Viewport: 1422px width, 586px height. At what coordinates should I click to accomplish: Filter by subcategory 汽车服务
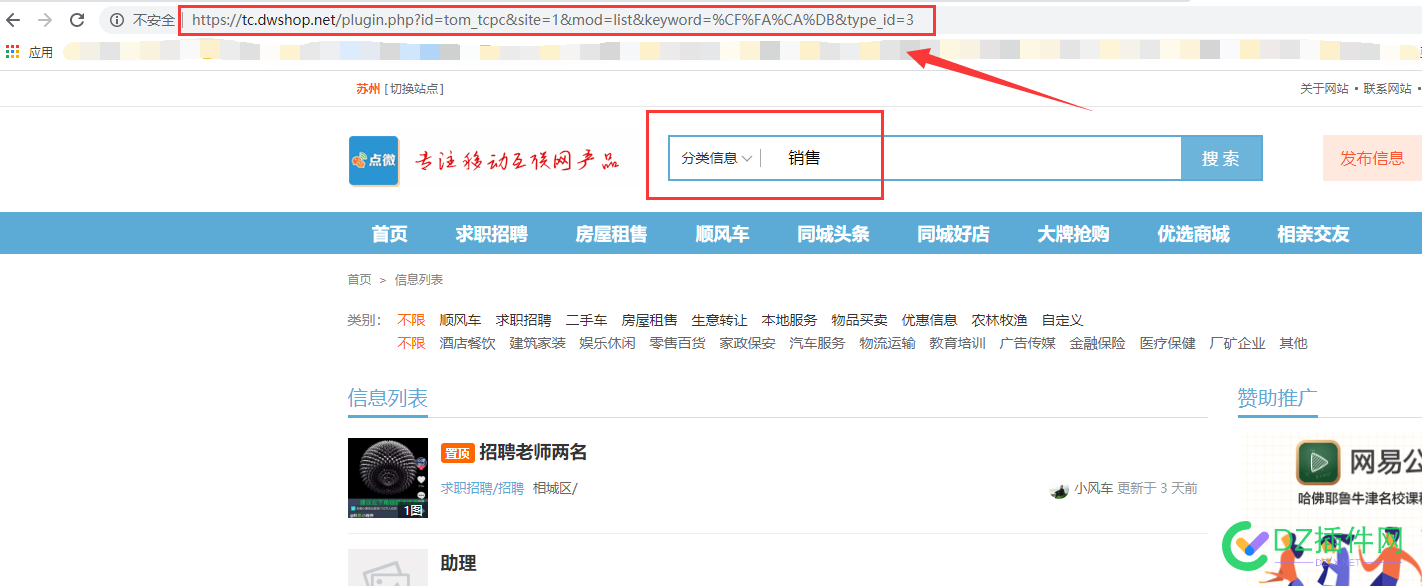pos(817,343)
